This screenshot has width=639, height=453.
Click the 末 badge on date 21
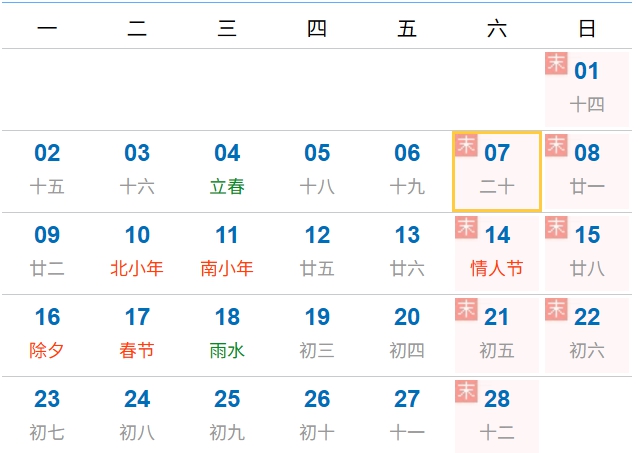pos(466,309)
